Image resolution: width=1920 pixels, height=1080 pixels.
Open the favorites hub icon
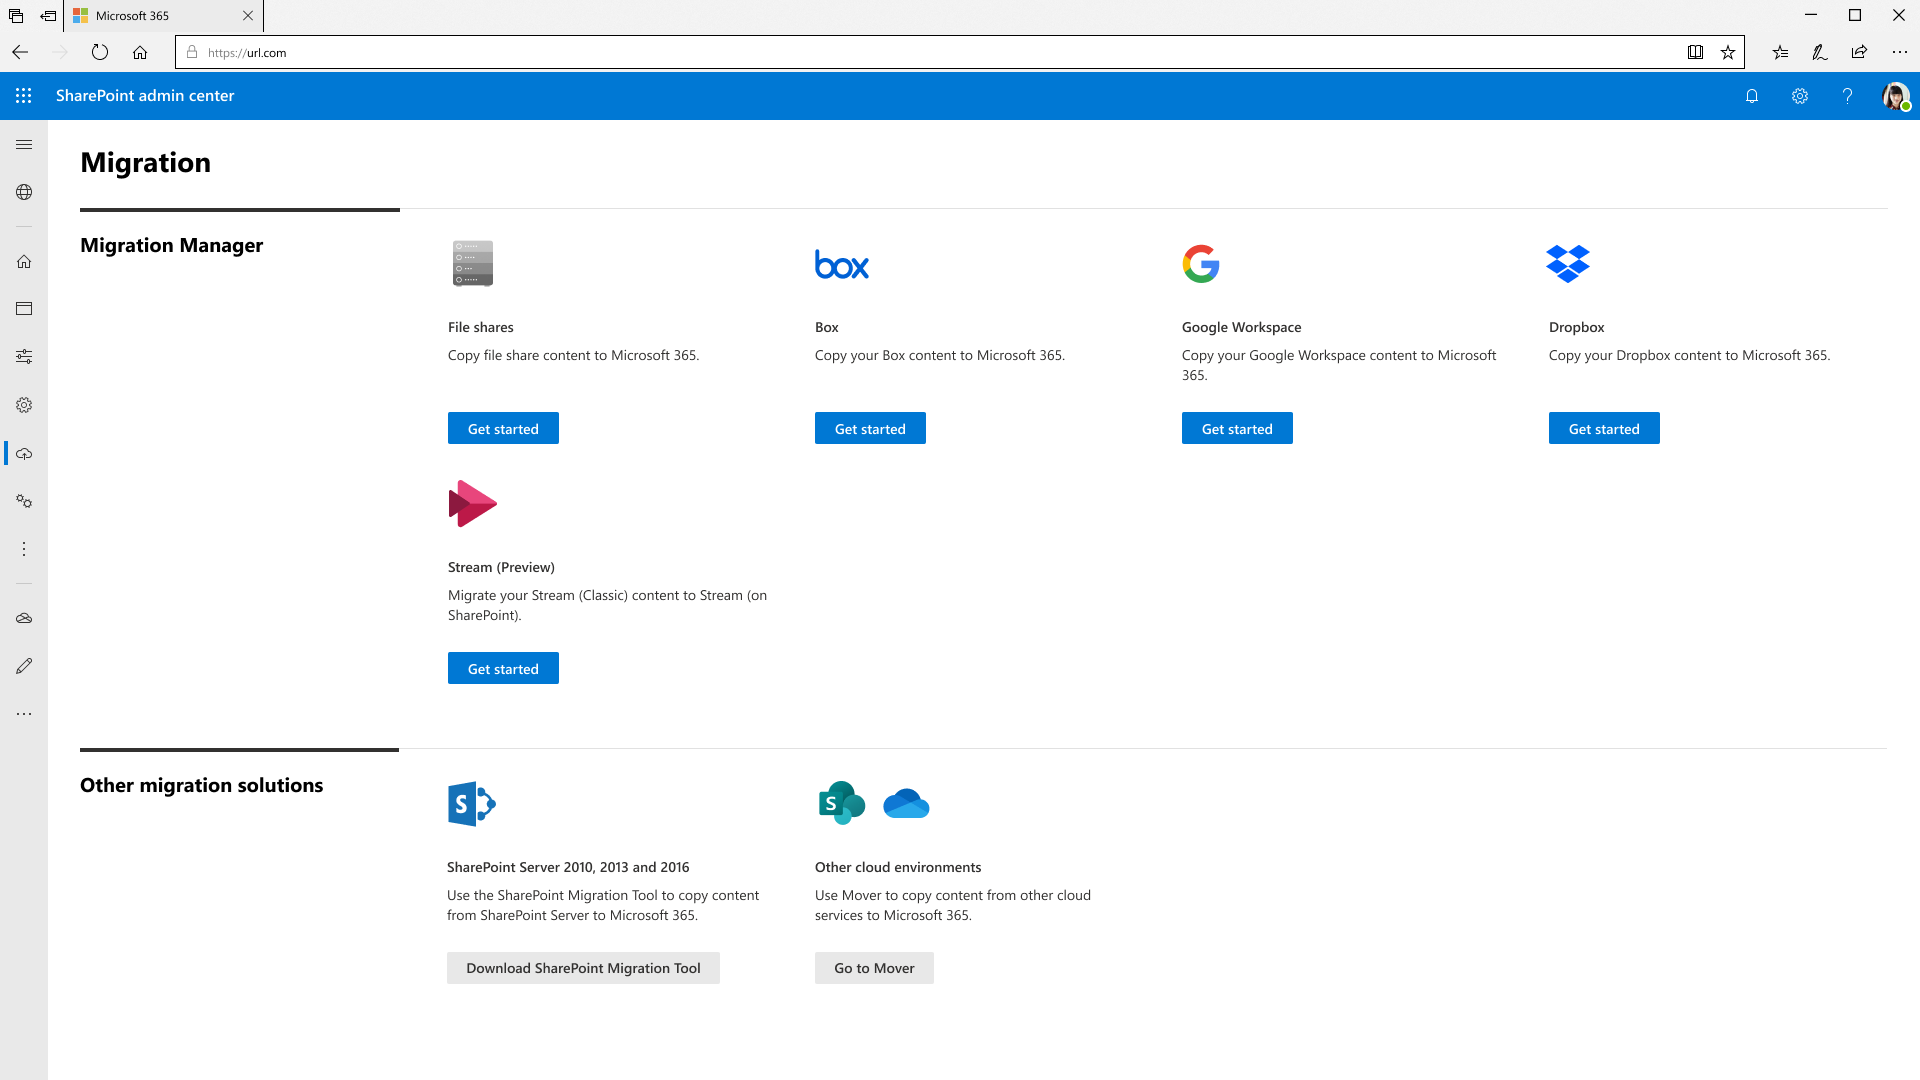(1780, 52)
